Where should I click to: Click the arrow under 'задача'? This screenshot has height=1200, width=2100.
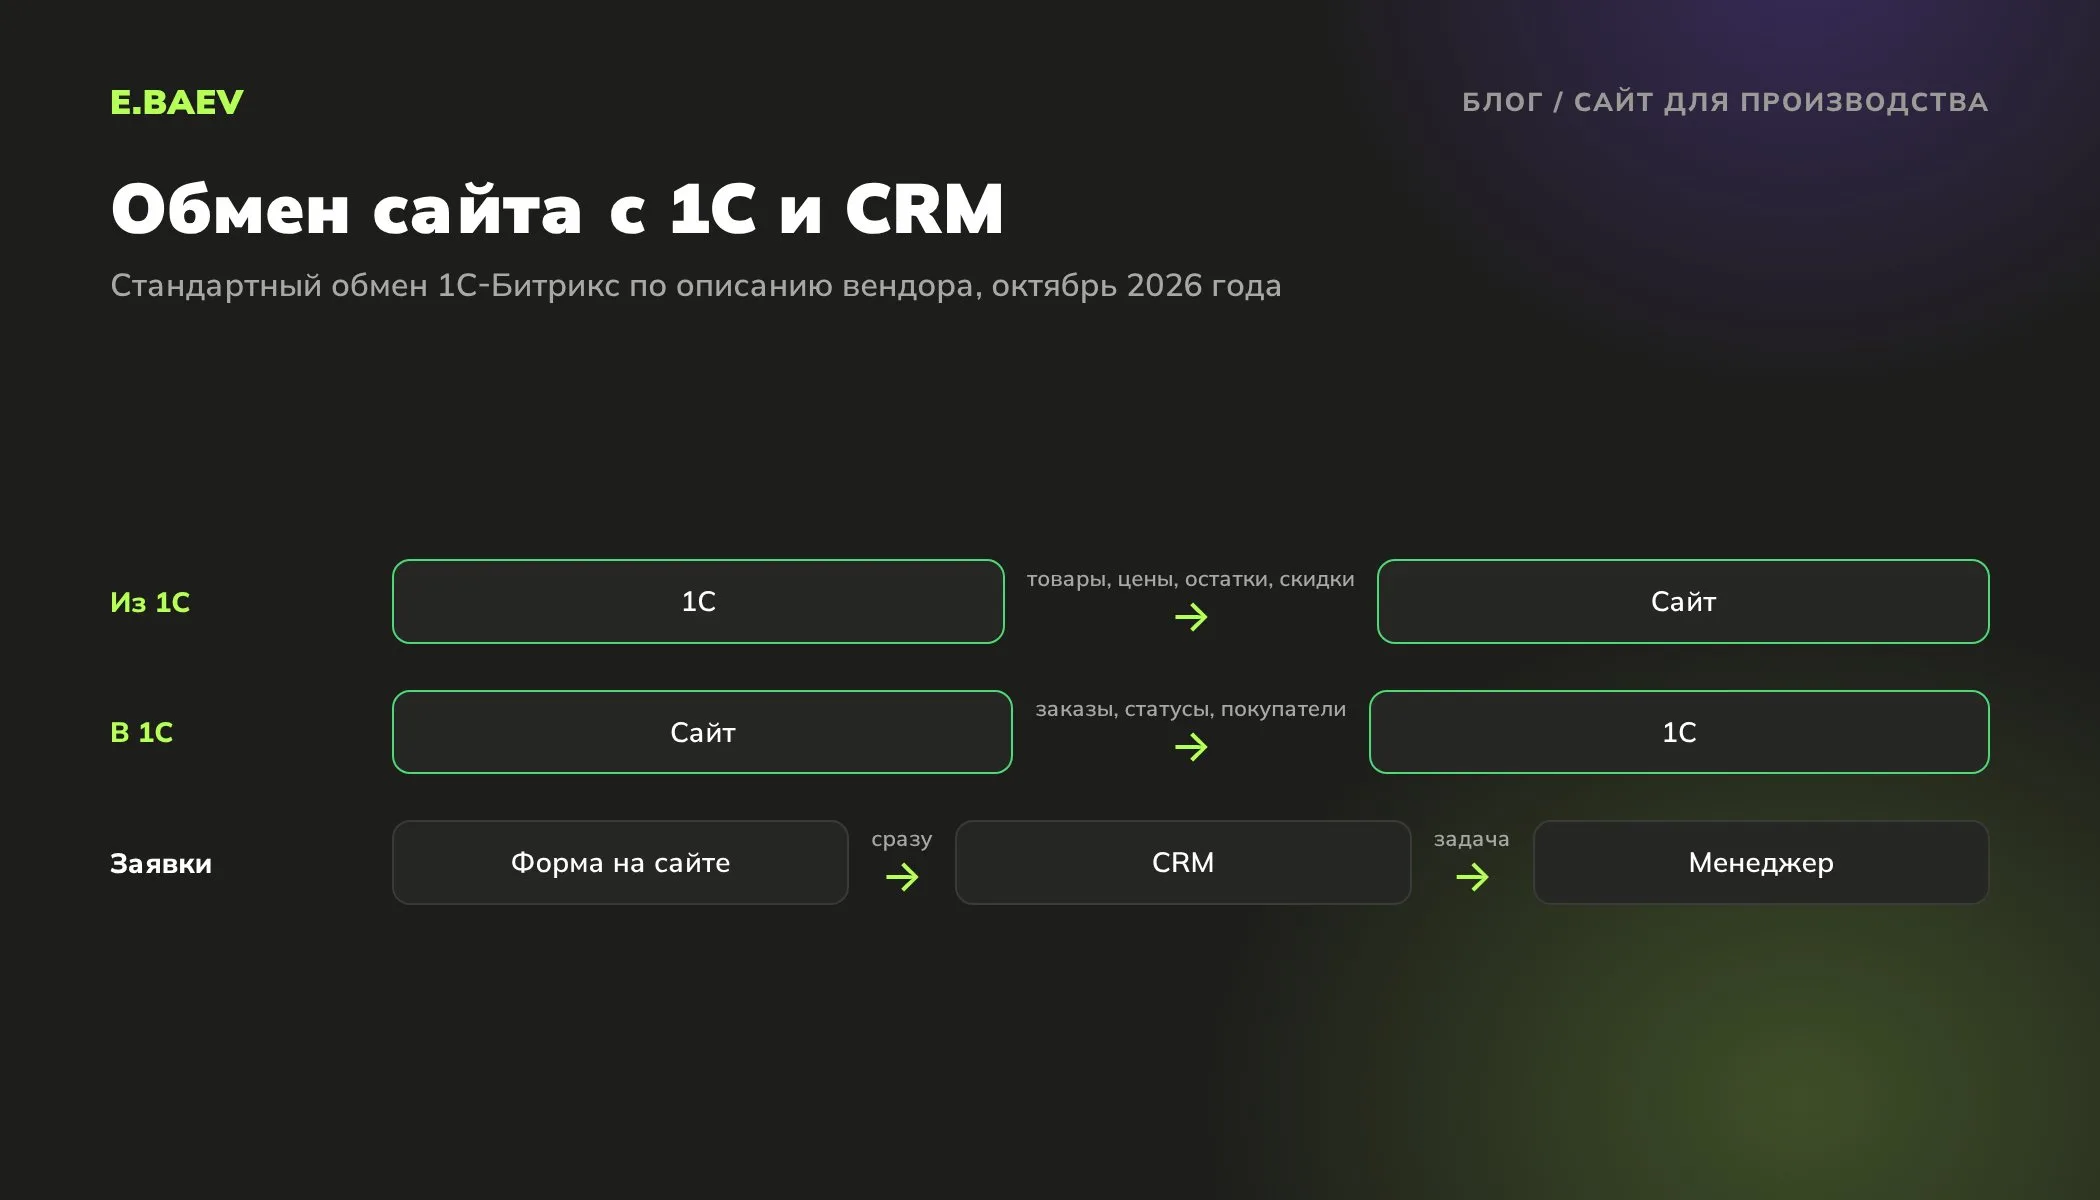[x=1472, y=877]
